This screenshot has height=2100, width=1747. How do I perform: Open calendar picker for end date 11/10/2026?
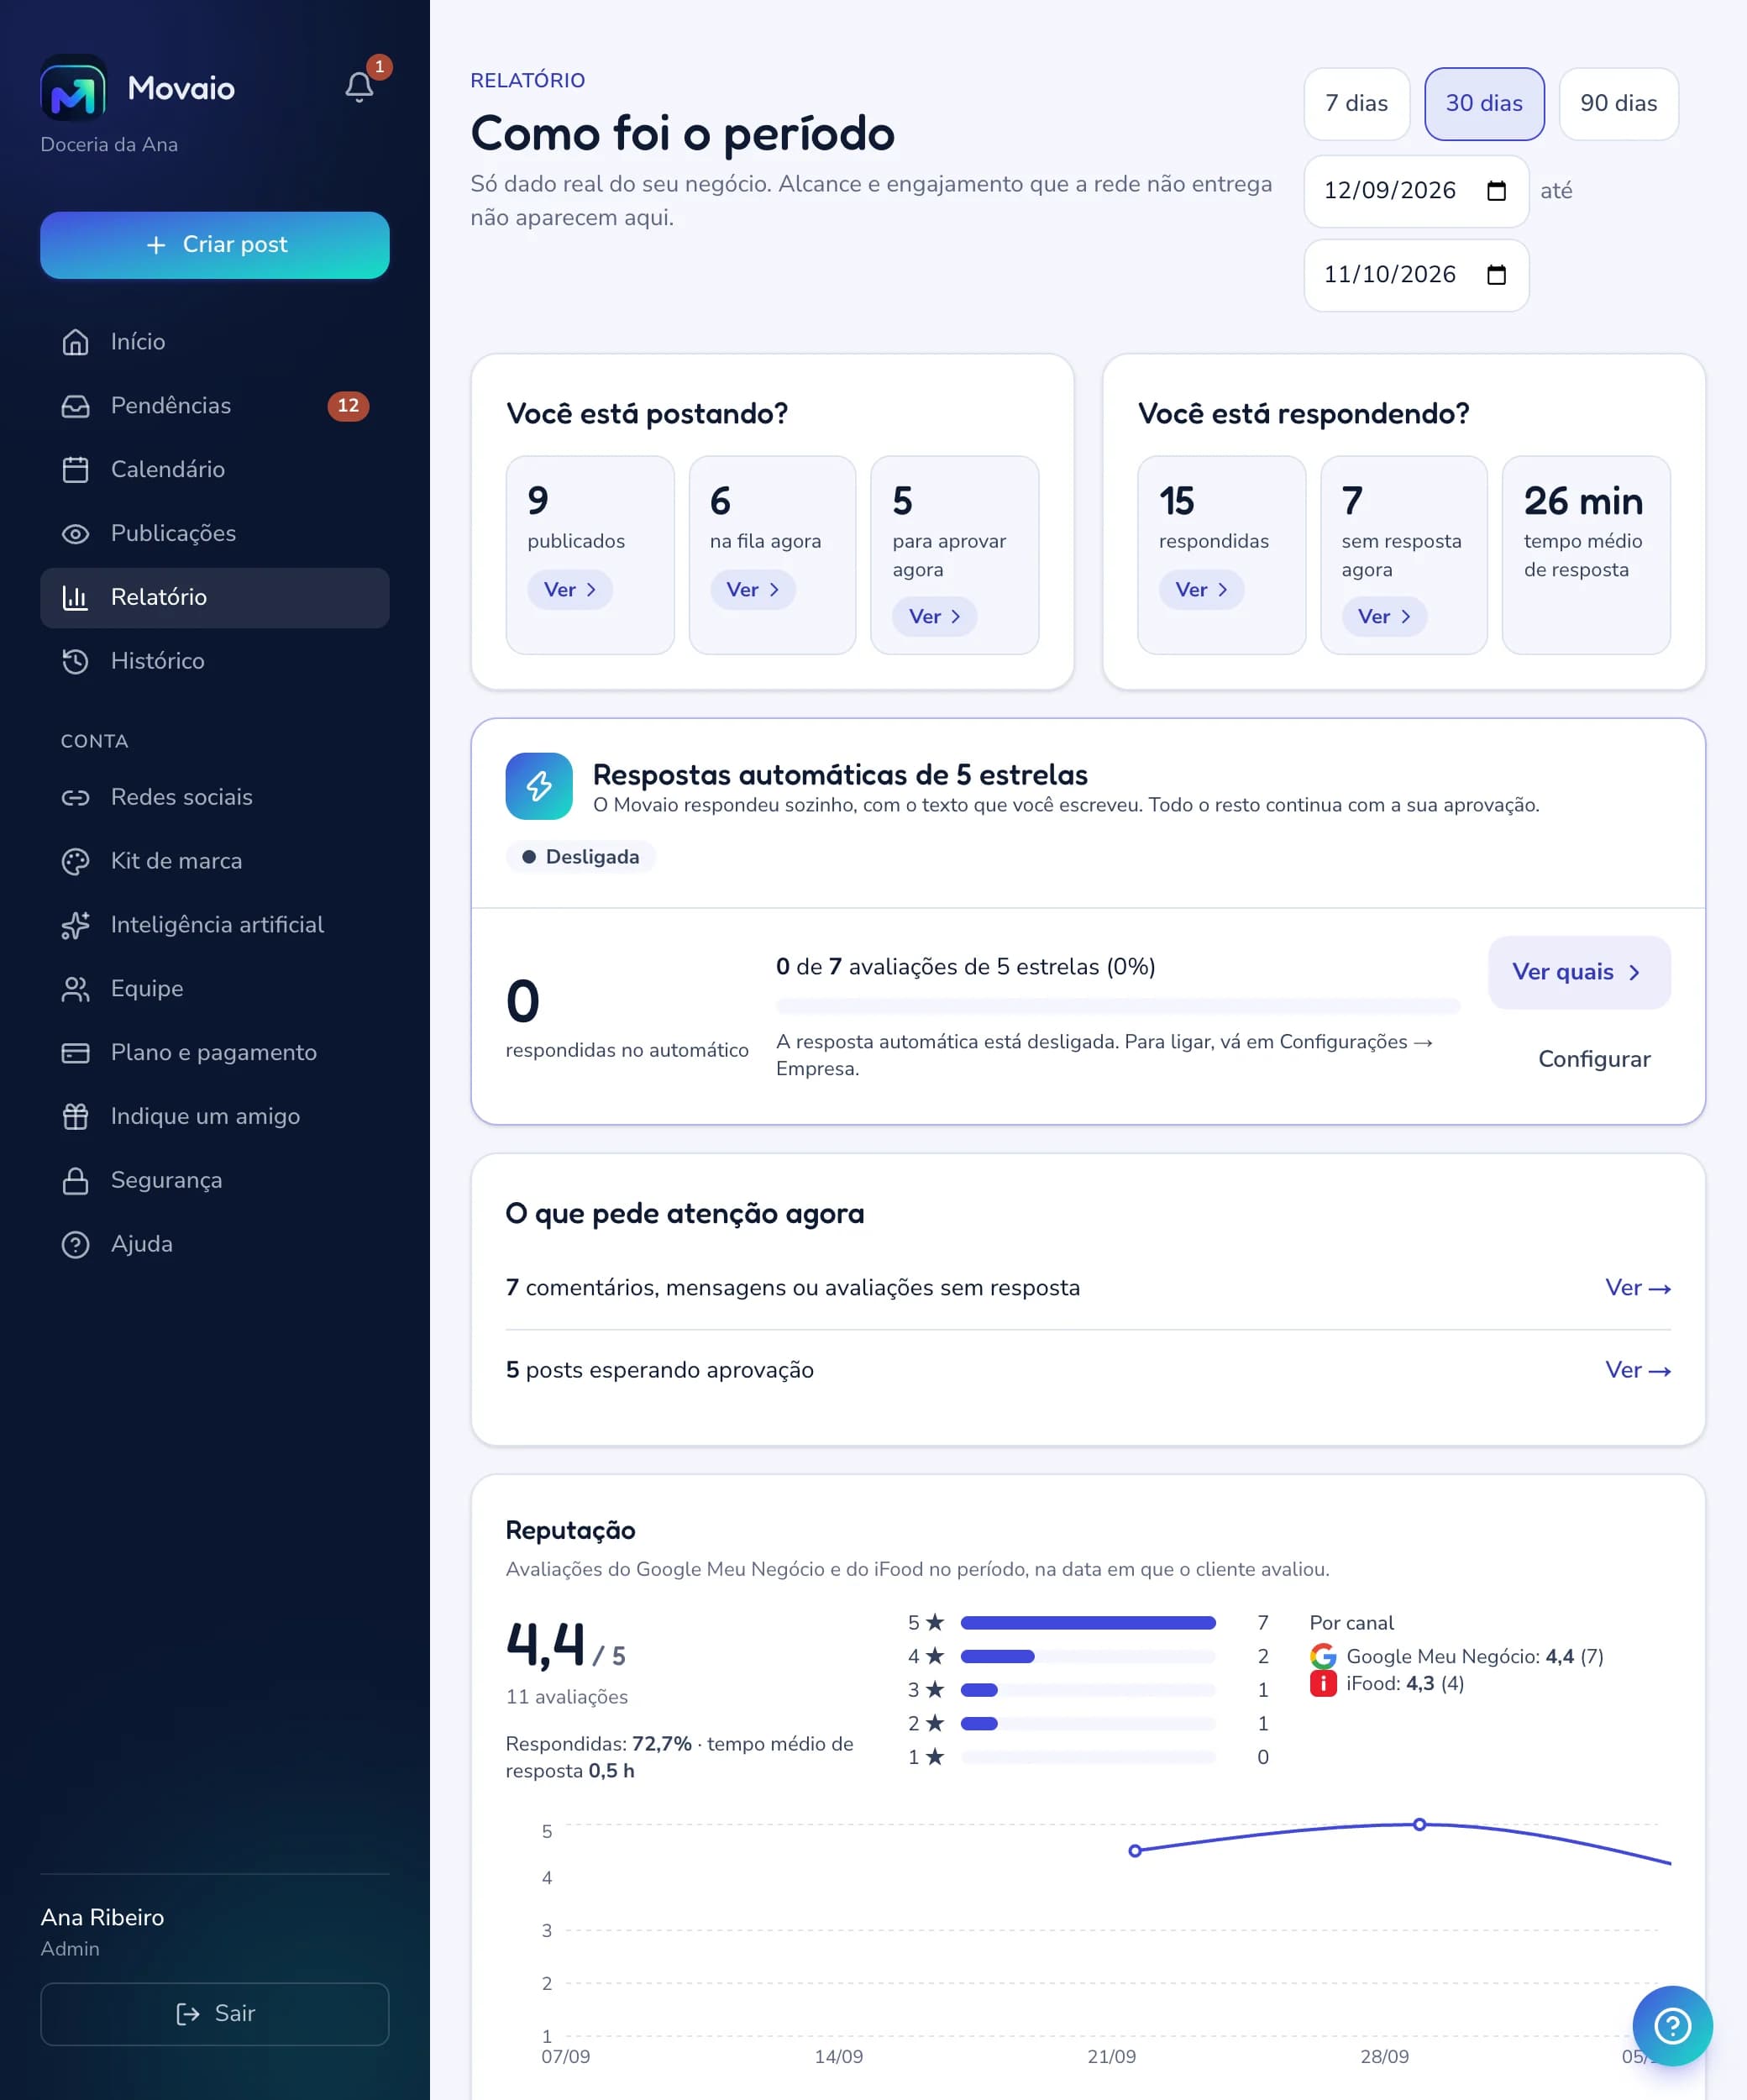(1496, 275)
